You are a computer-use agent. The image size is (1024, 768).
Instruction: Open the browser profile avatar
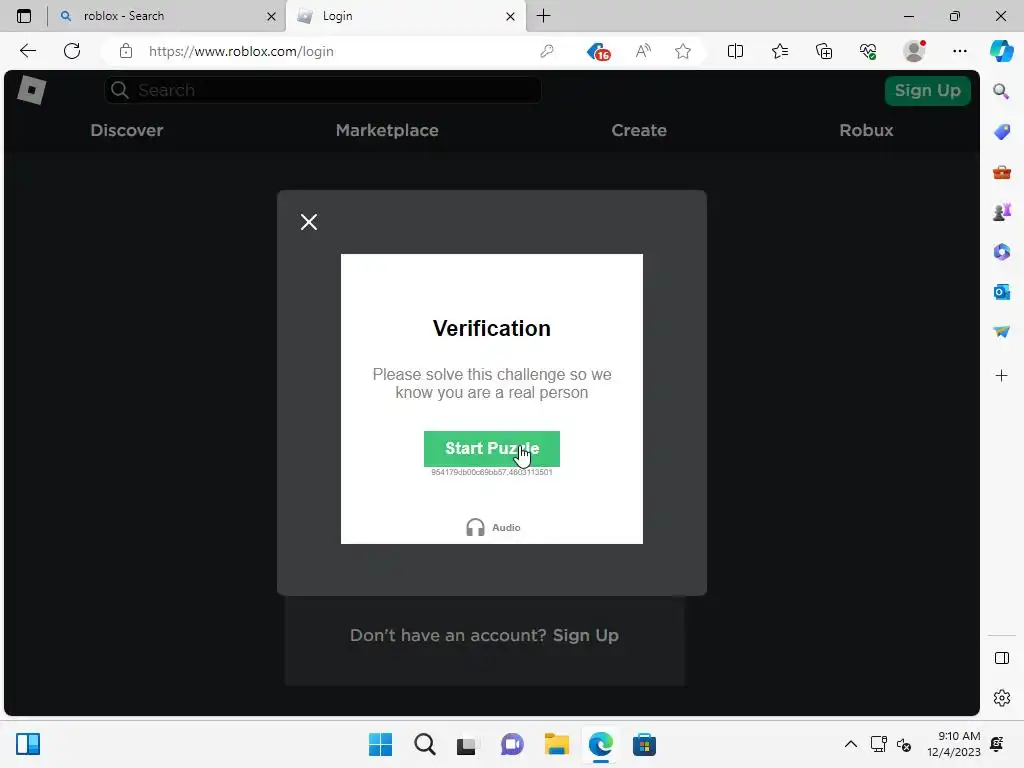pos(914,51)
